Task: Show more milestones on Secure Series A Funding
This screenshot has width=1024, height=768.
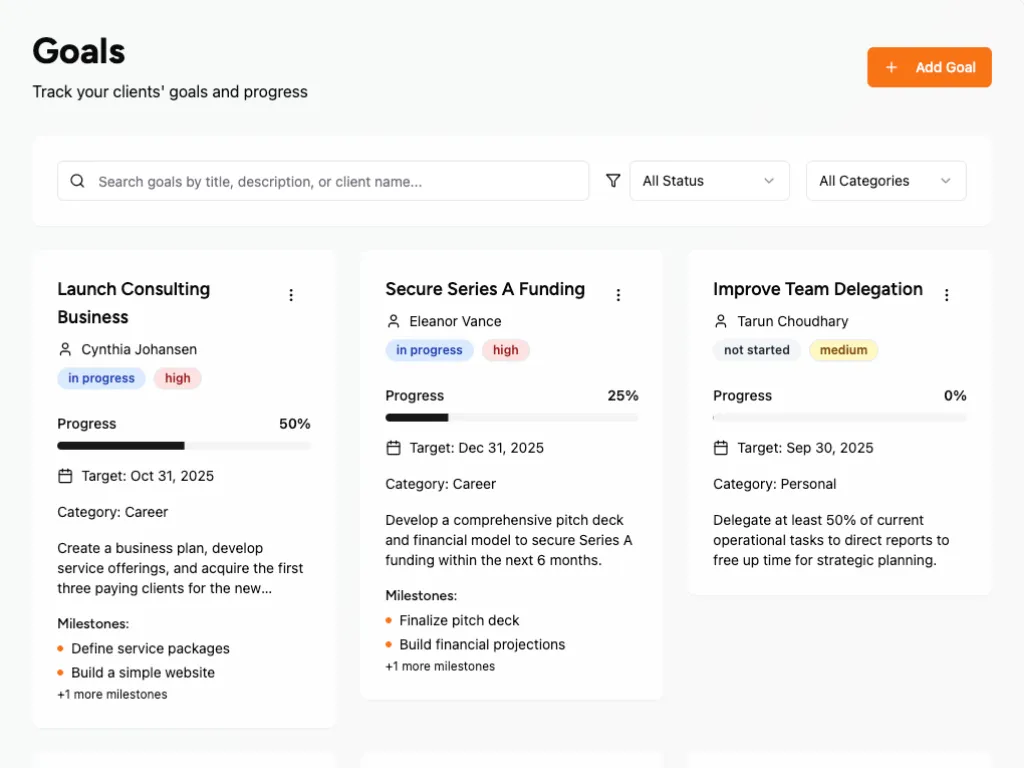Action: point(440,666)
